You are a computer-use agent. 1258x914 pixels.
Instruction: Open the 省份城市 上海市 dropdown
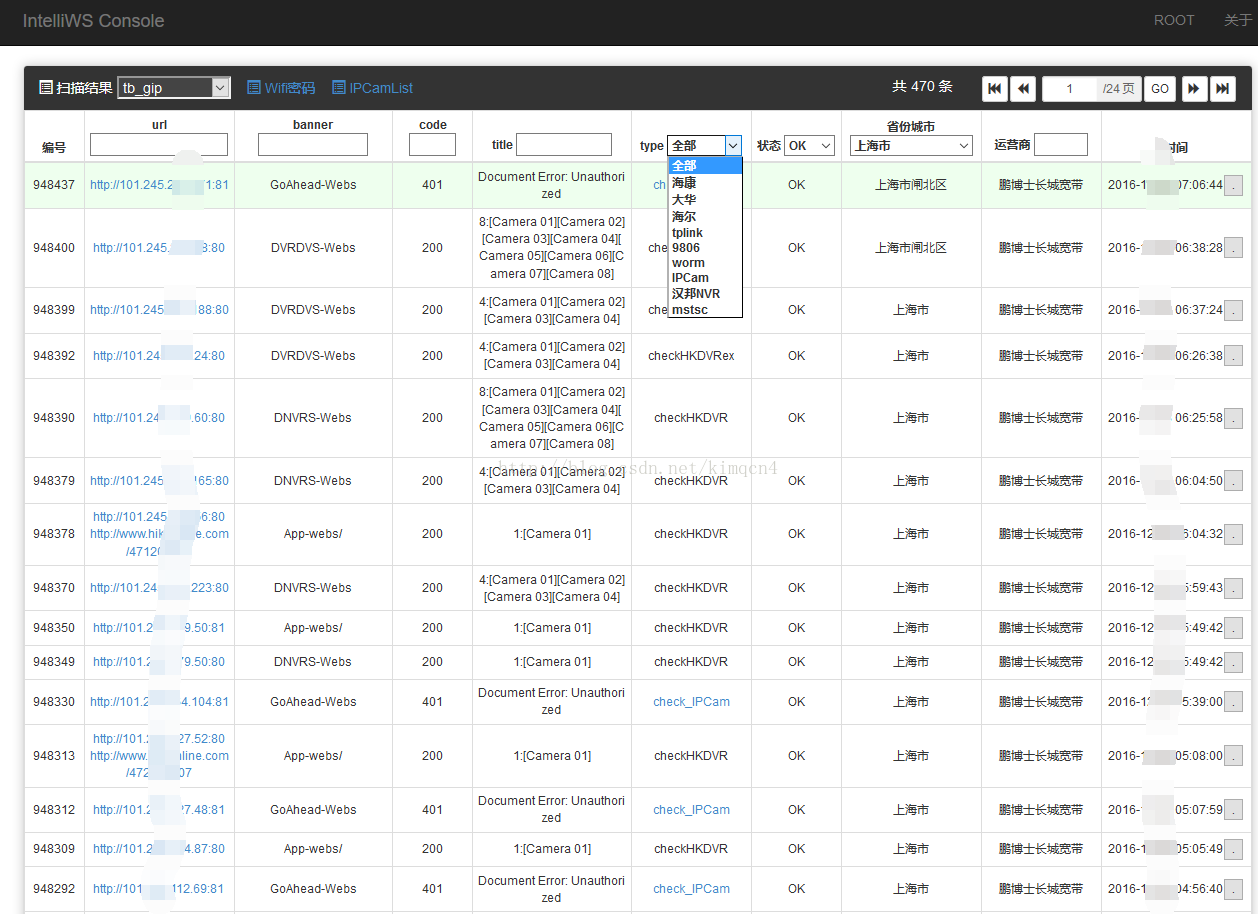pyautogui.click(x=911, y=145)
